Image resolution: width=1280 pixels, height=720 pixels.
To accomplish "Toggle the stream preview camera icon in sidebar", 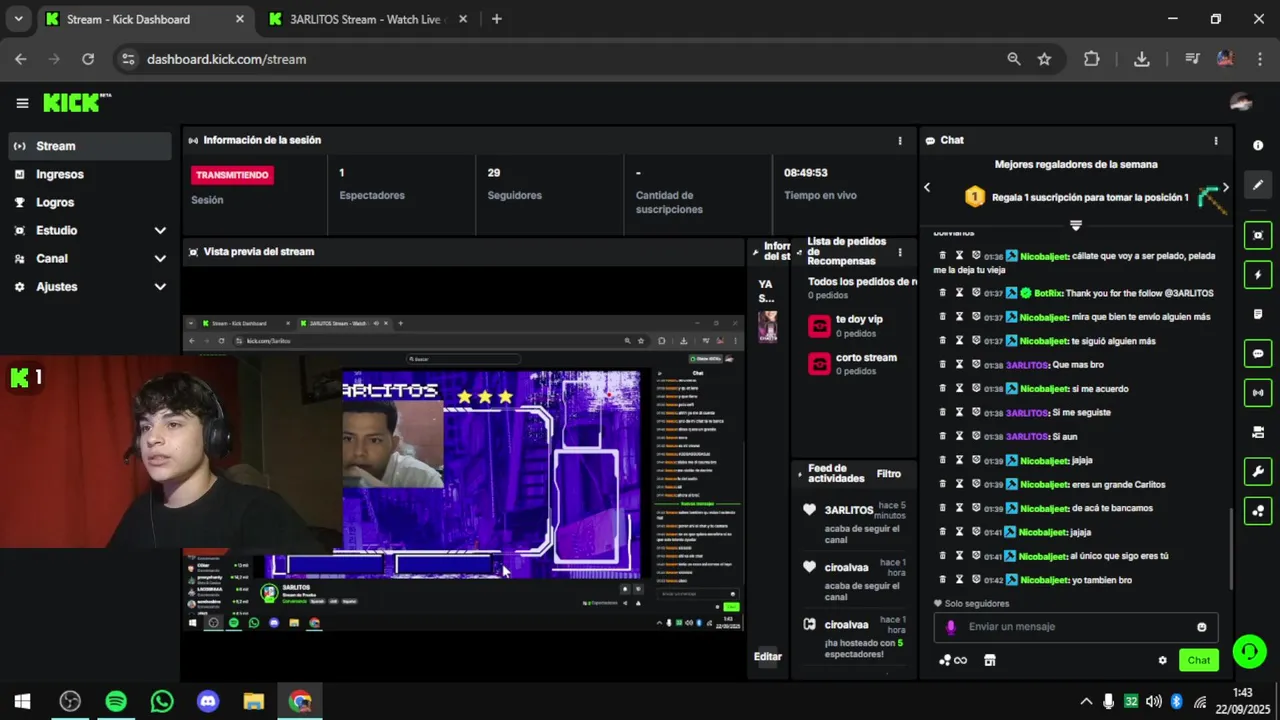I will click(x=1258, y=235).
